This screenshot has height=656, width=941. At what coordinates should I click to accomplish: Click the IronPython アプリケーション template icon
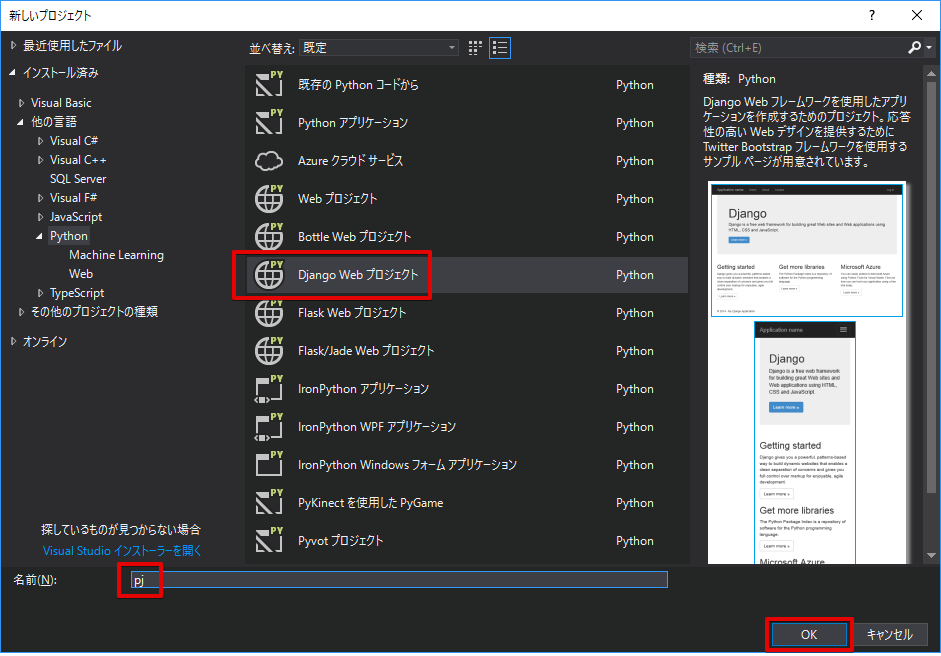[269, 389]
